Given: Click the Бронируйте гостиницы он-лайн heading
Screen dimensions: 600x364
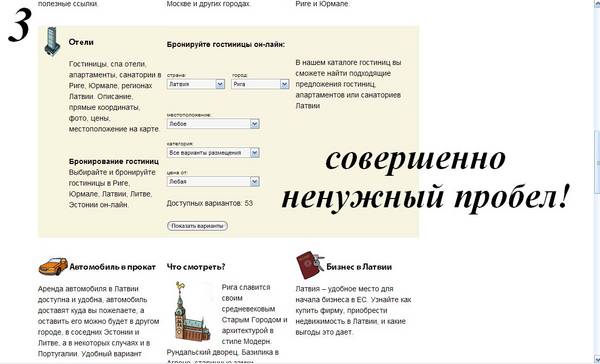Looking at the screenshot, I should pos(226,44).
